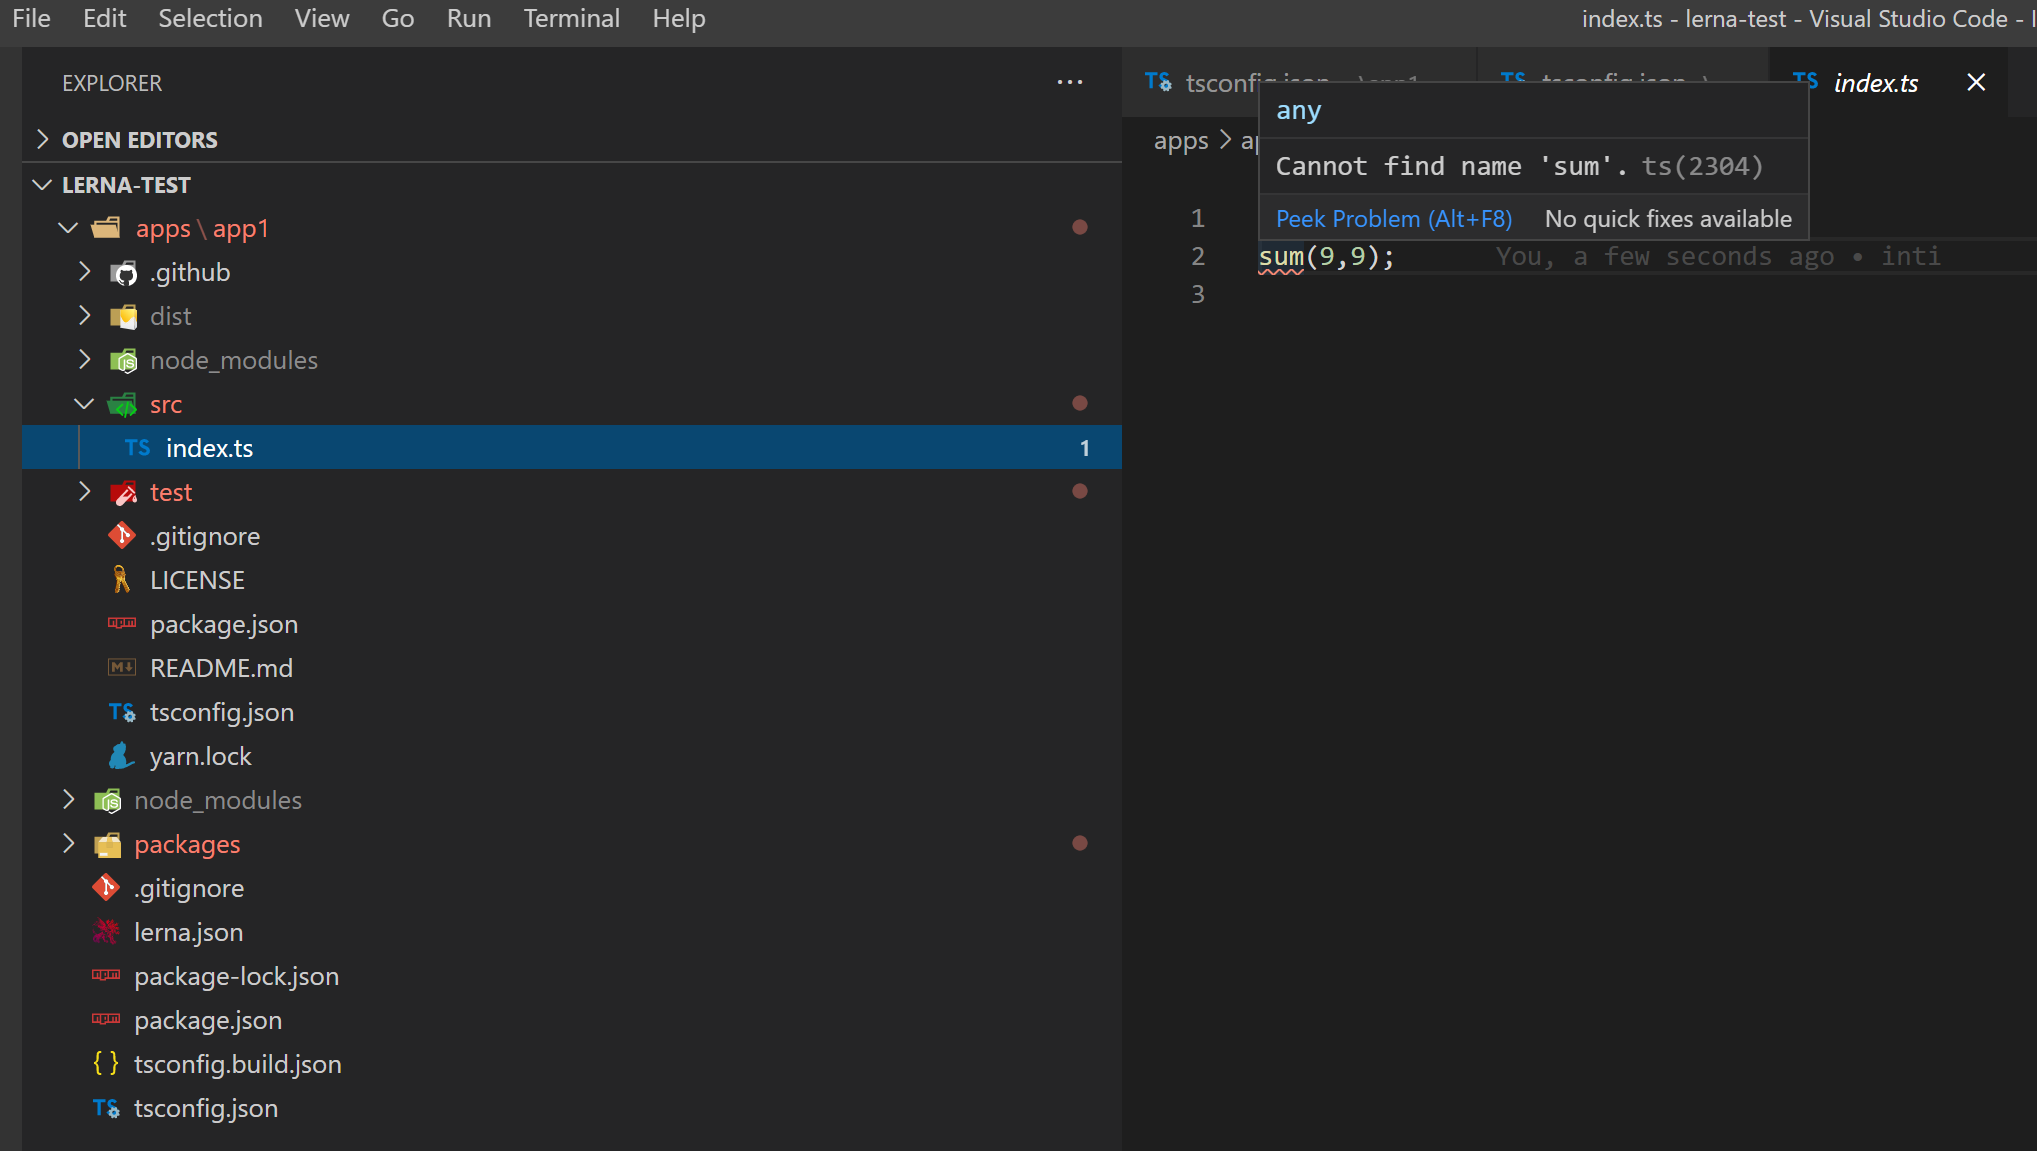Click root .gitignore git icon
The height and width of the screenshot is (1151, 2037).
click(x=106, y=888)
